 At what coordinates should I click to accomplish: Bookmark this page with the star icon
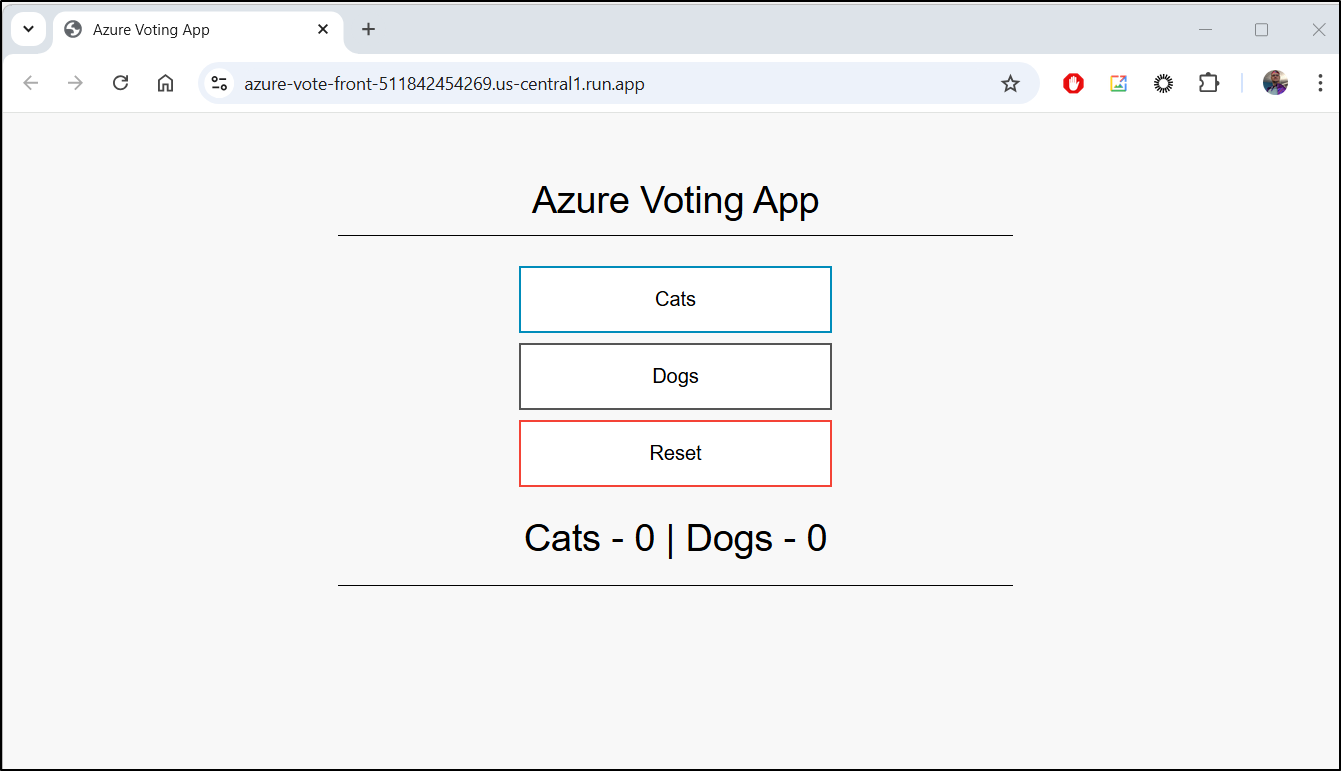coord(1010,84)
